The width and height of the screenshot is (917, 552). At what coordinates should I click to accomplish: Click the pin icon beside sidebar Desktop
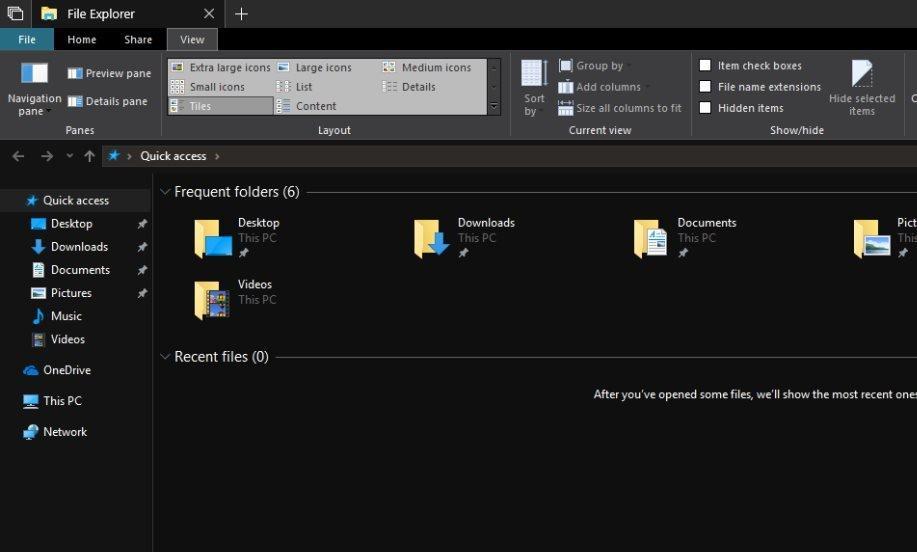tap(142, 223)
